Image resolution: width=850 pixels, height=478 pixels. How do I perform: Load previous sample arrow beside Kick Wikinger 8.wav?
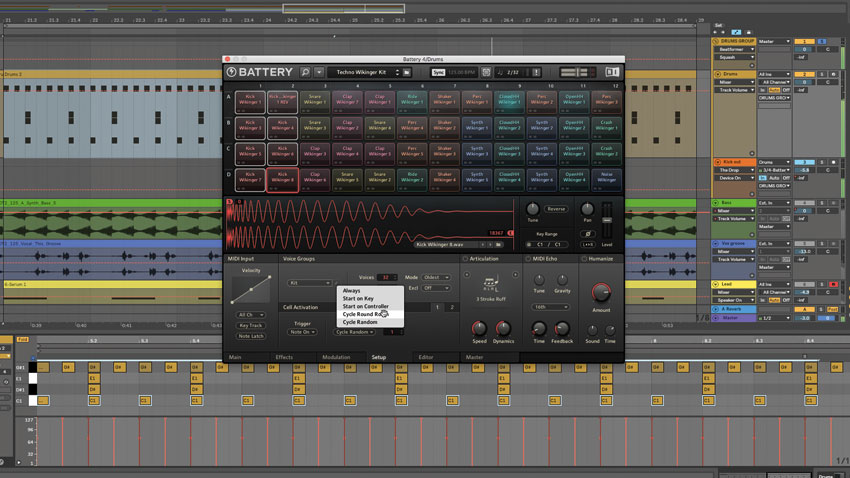pos(482,244)
